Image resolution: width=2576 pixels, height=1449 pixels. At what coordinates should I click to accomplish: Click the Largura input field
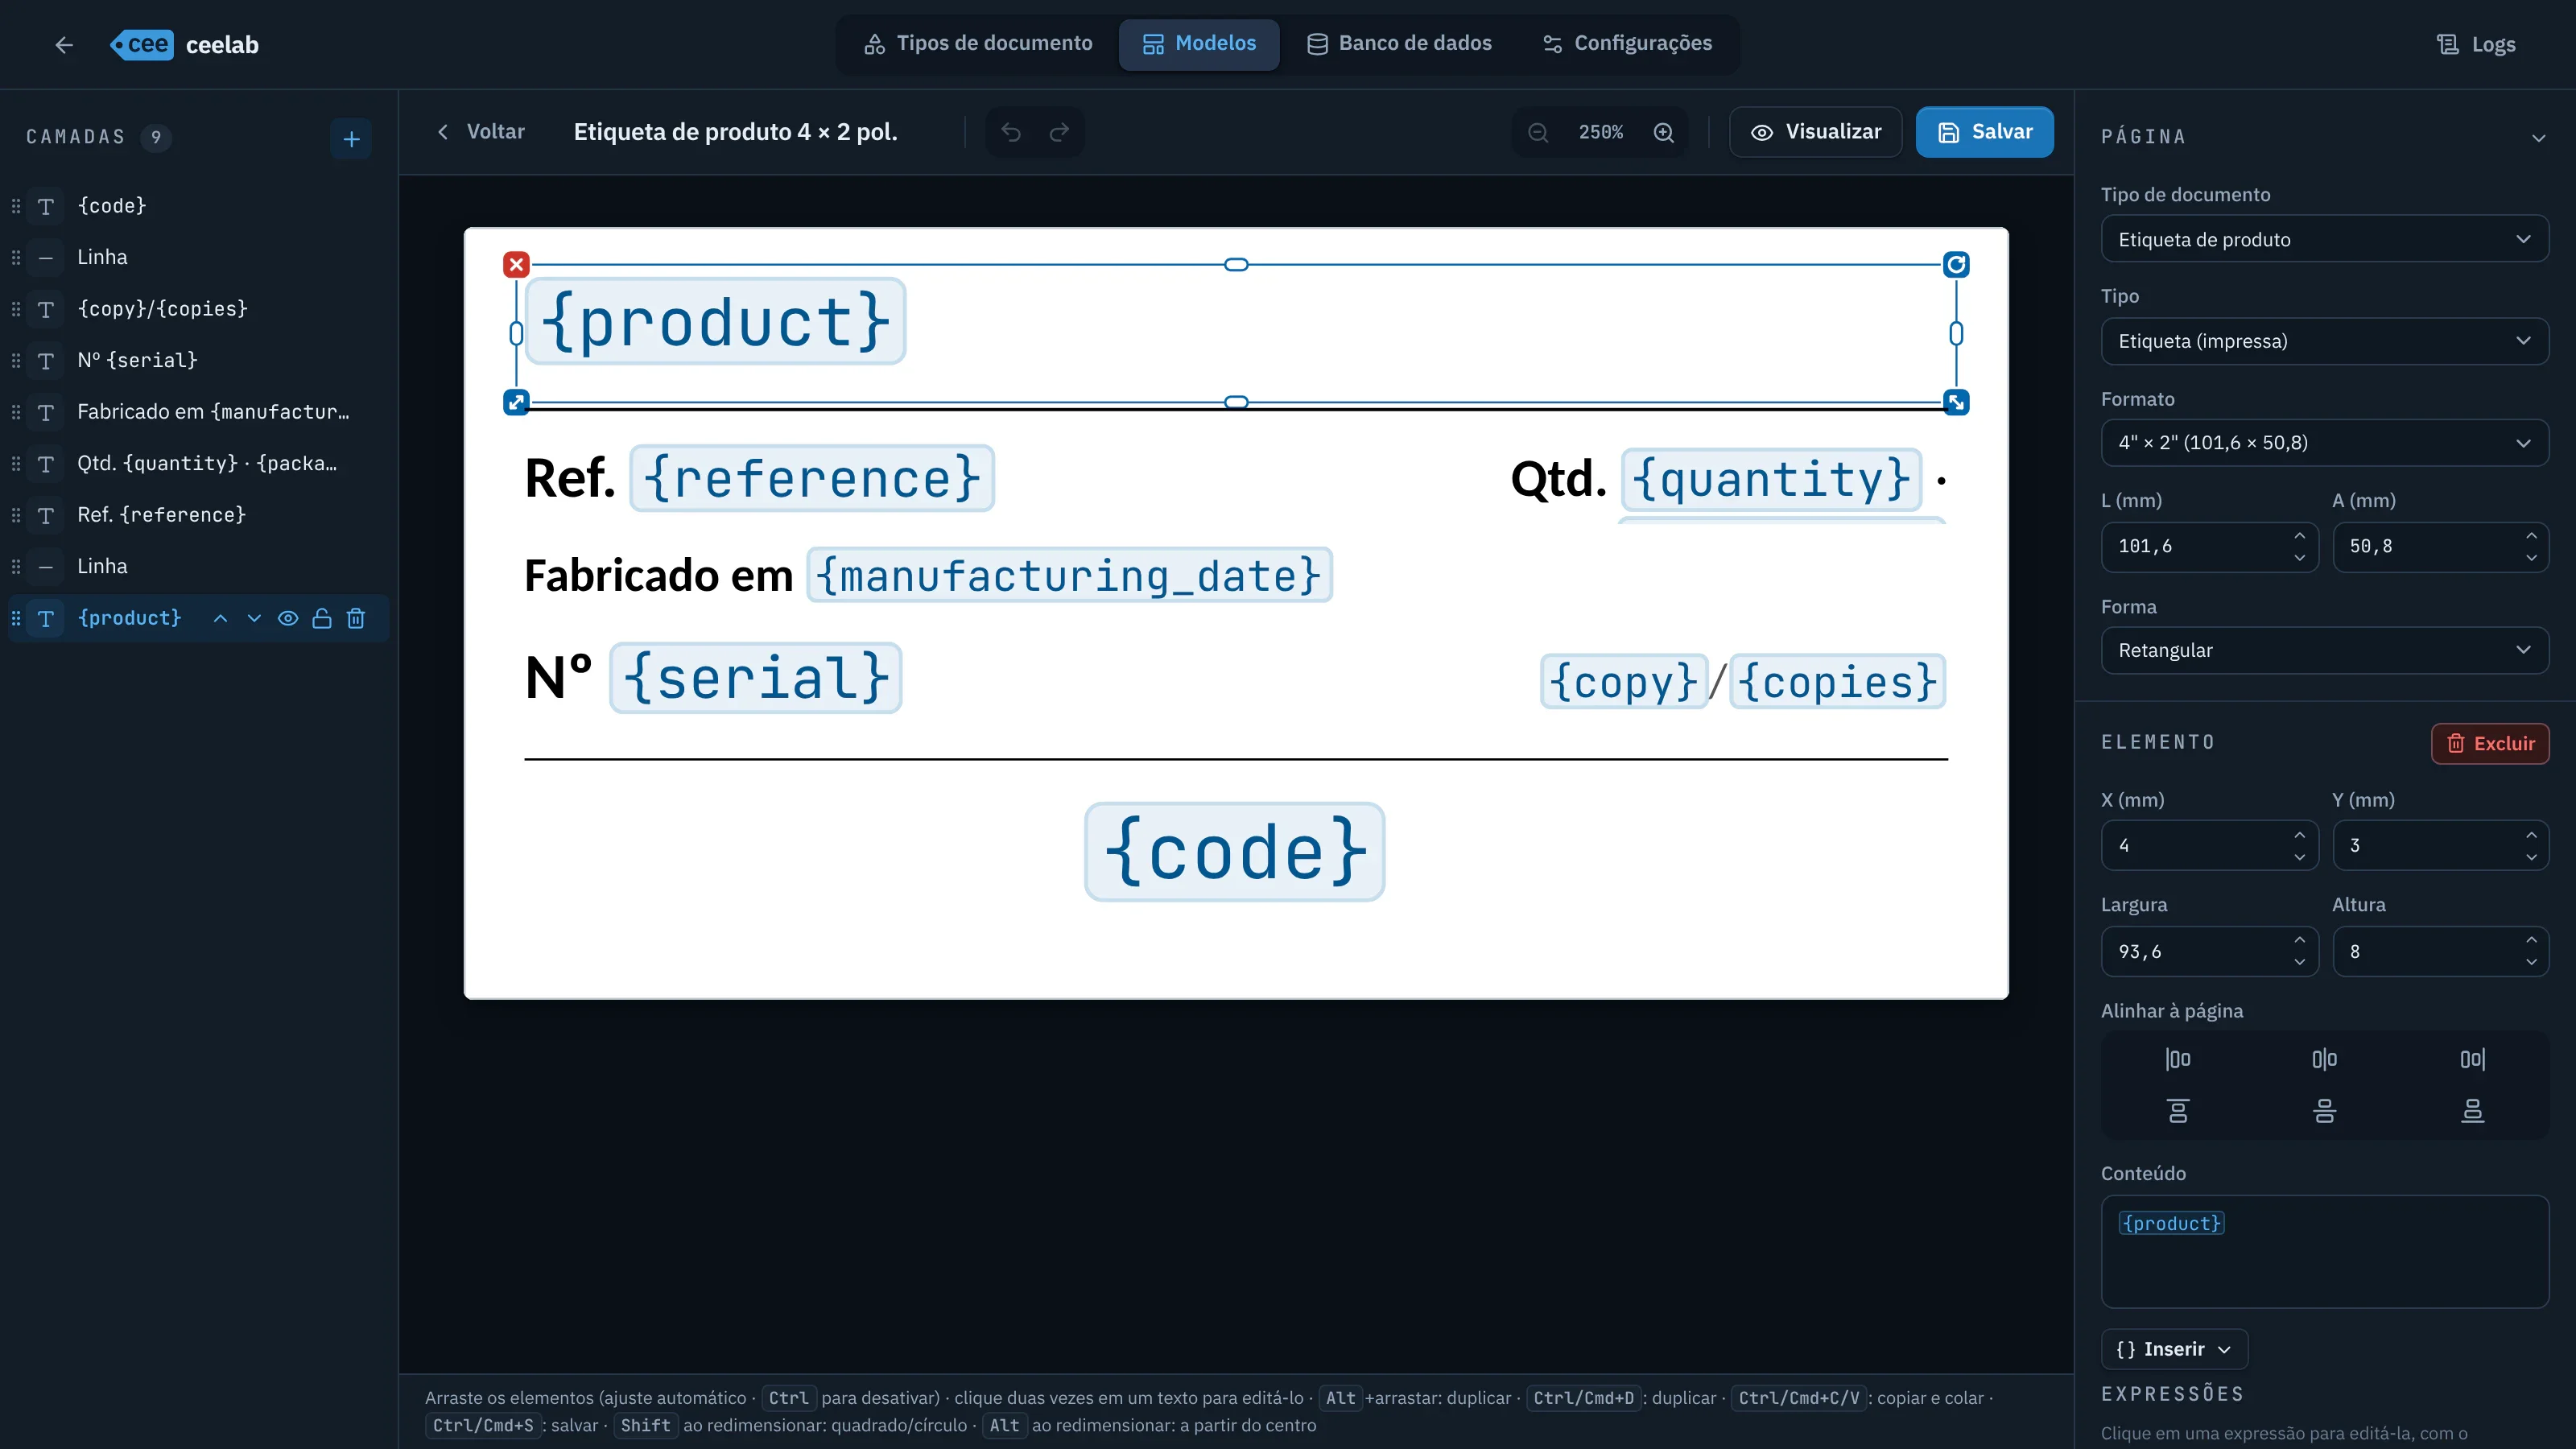point(2209,951)
